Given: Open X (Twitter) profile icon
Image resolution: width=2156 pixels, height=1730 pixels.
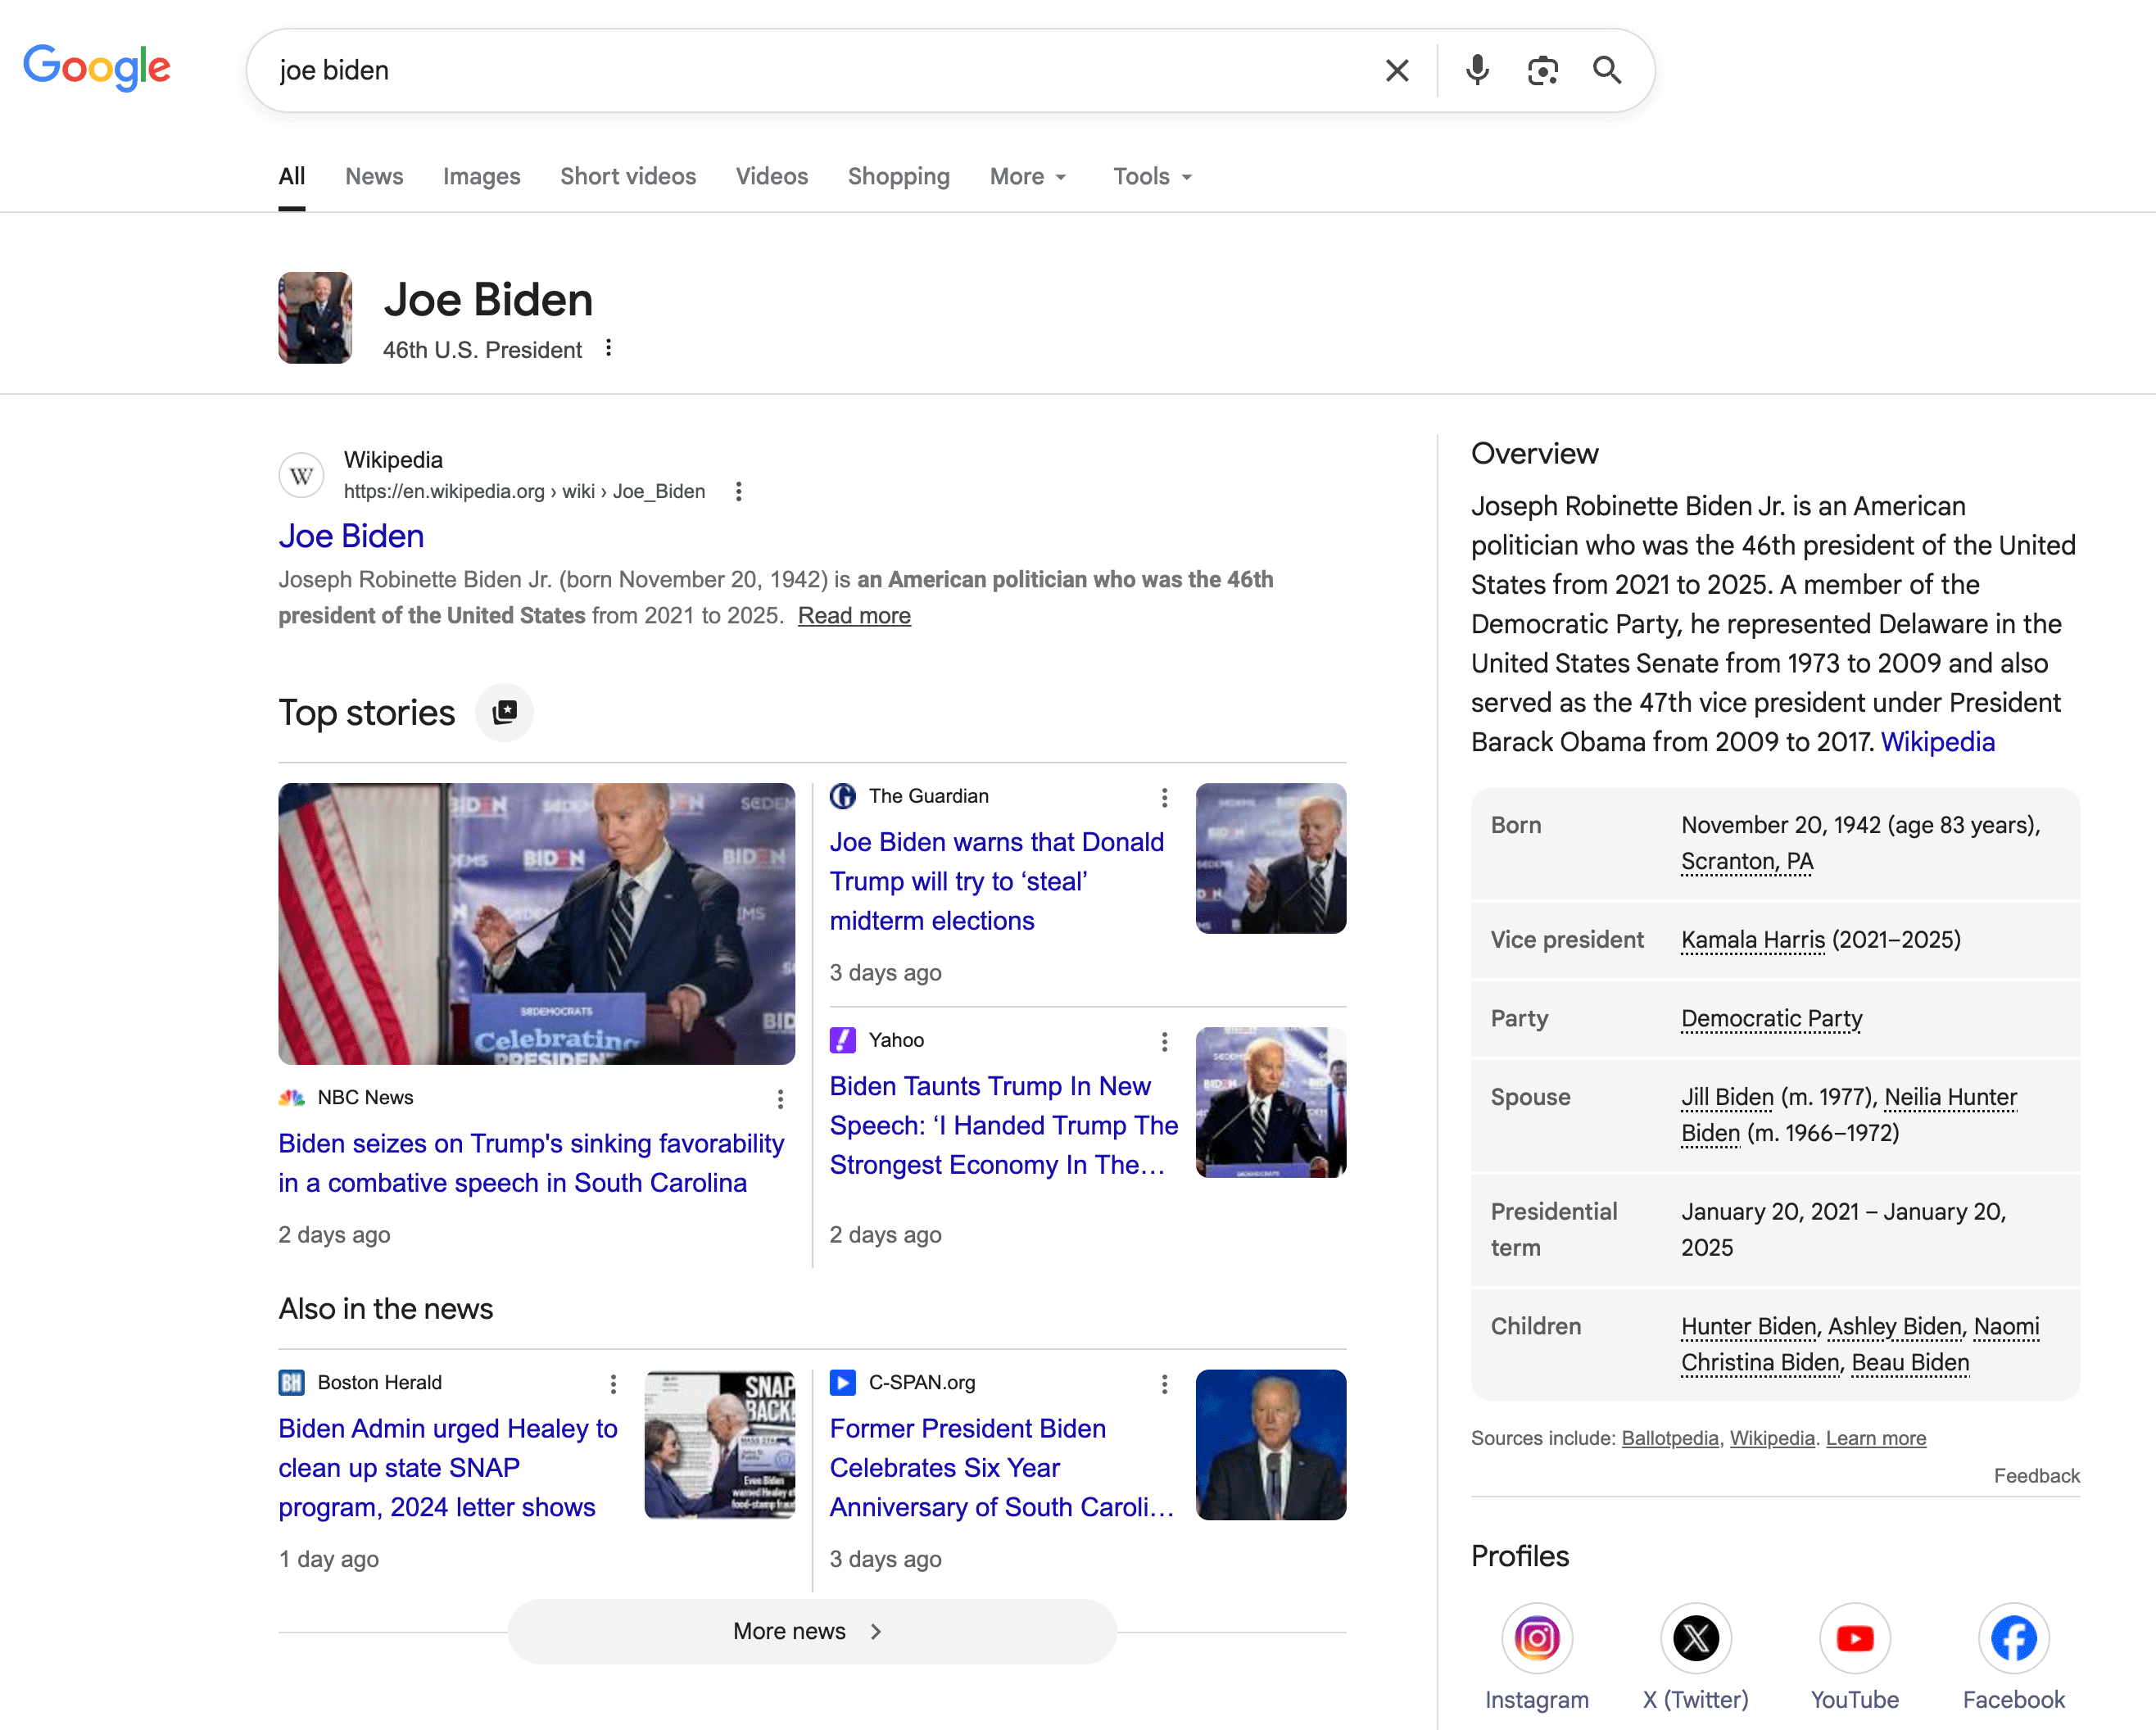Looking at the screenshot, I should (x=1695, y=1638).
